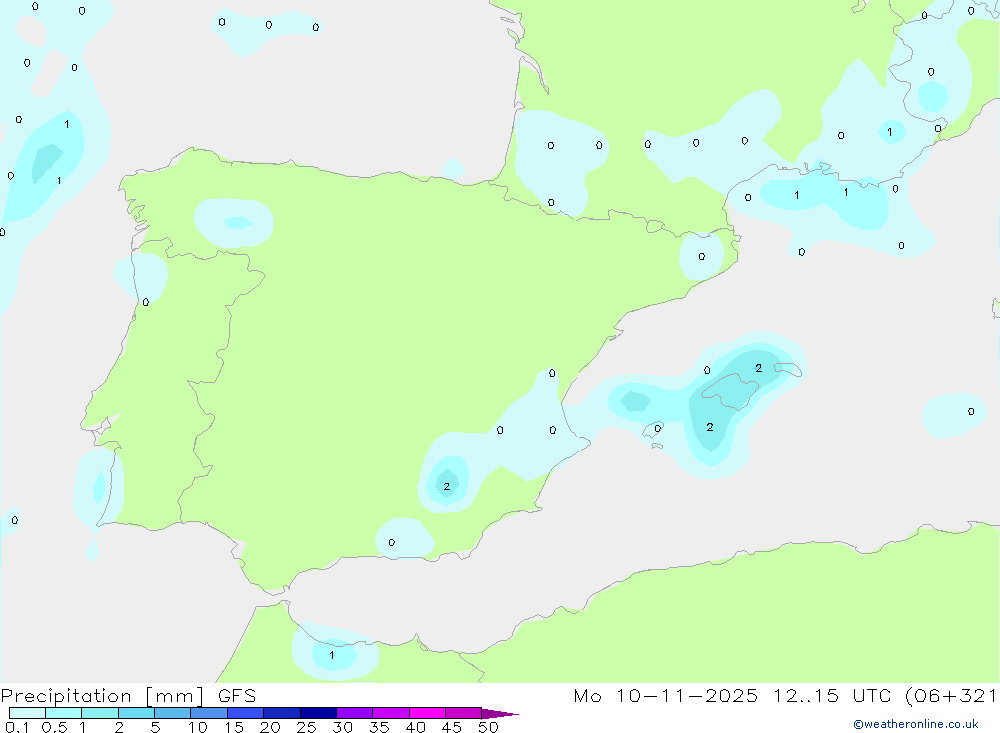Select the 0.1–0.5 mm palest cyan legend swatch
Screen dimensions: 1000x733
click(27, 713)
